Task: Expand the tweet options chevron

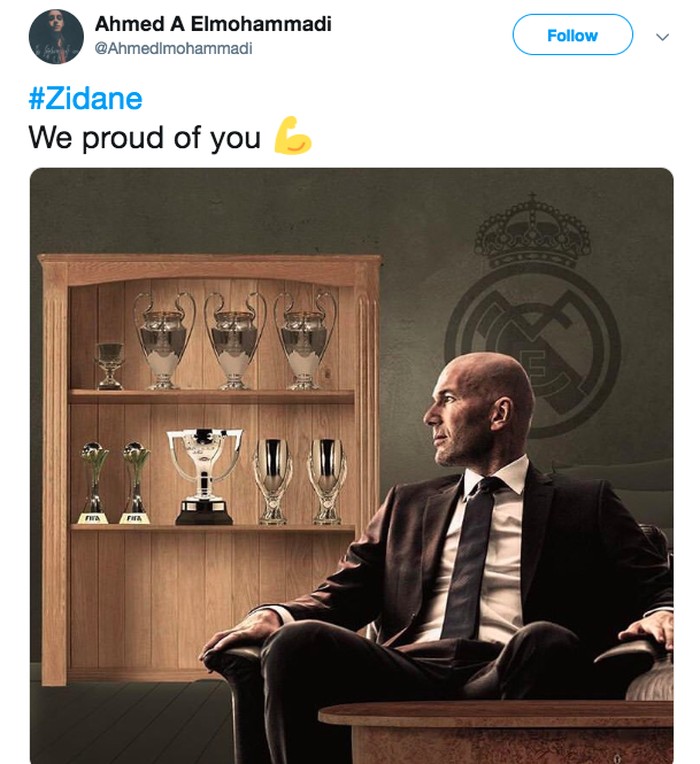Action: pyautogui.click(x=662, y=36)
